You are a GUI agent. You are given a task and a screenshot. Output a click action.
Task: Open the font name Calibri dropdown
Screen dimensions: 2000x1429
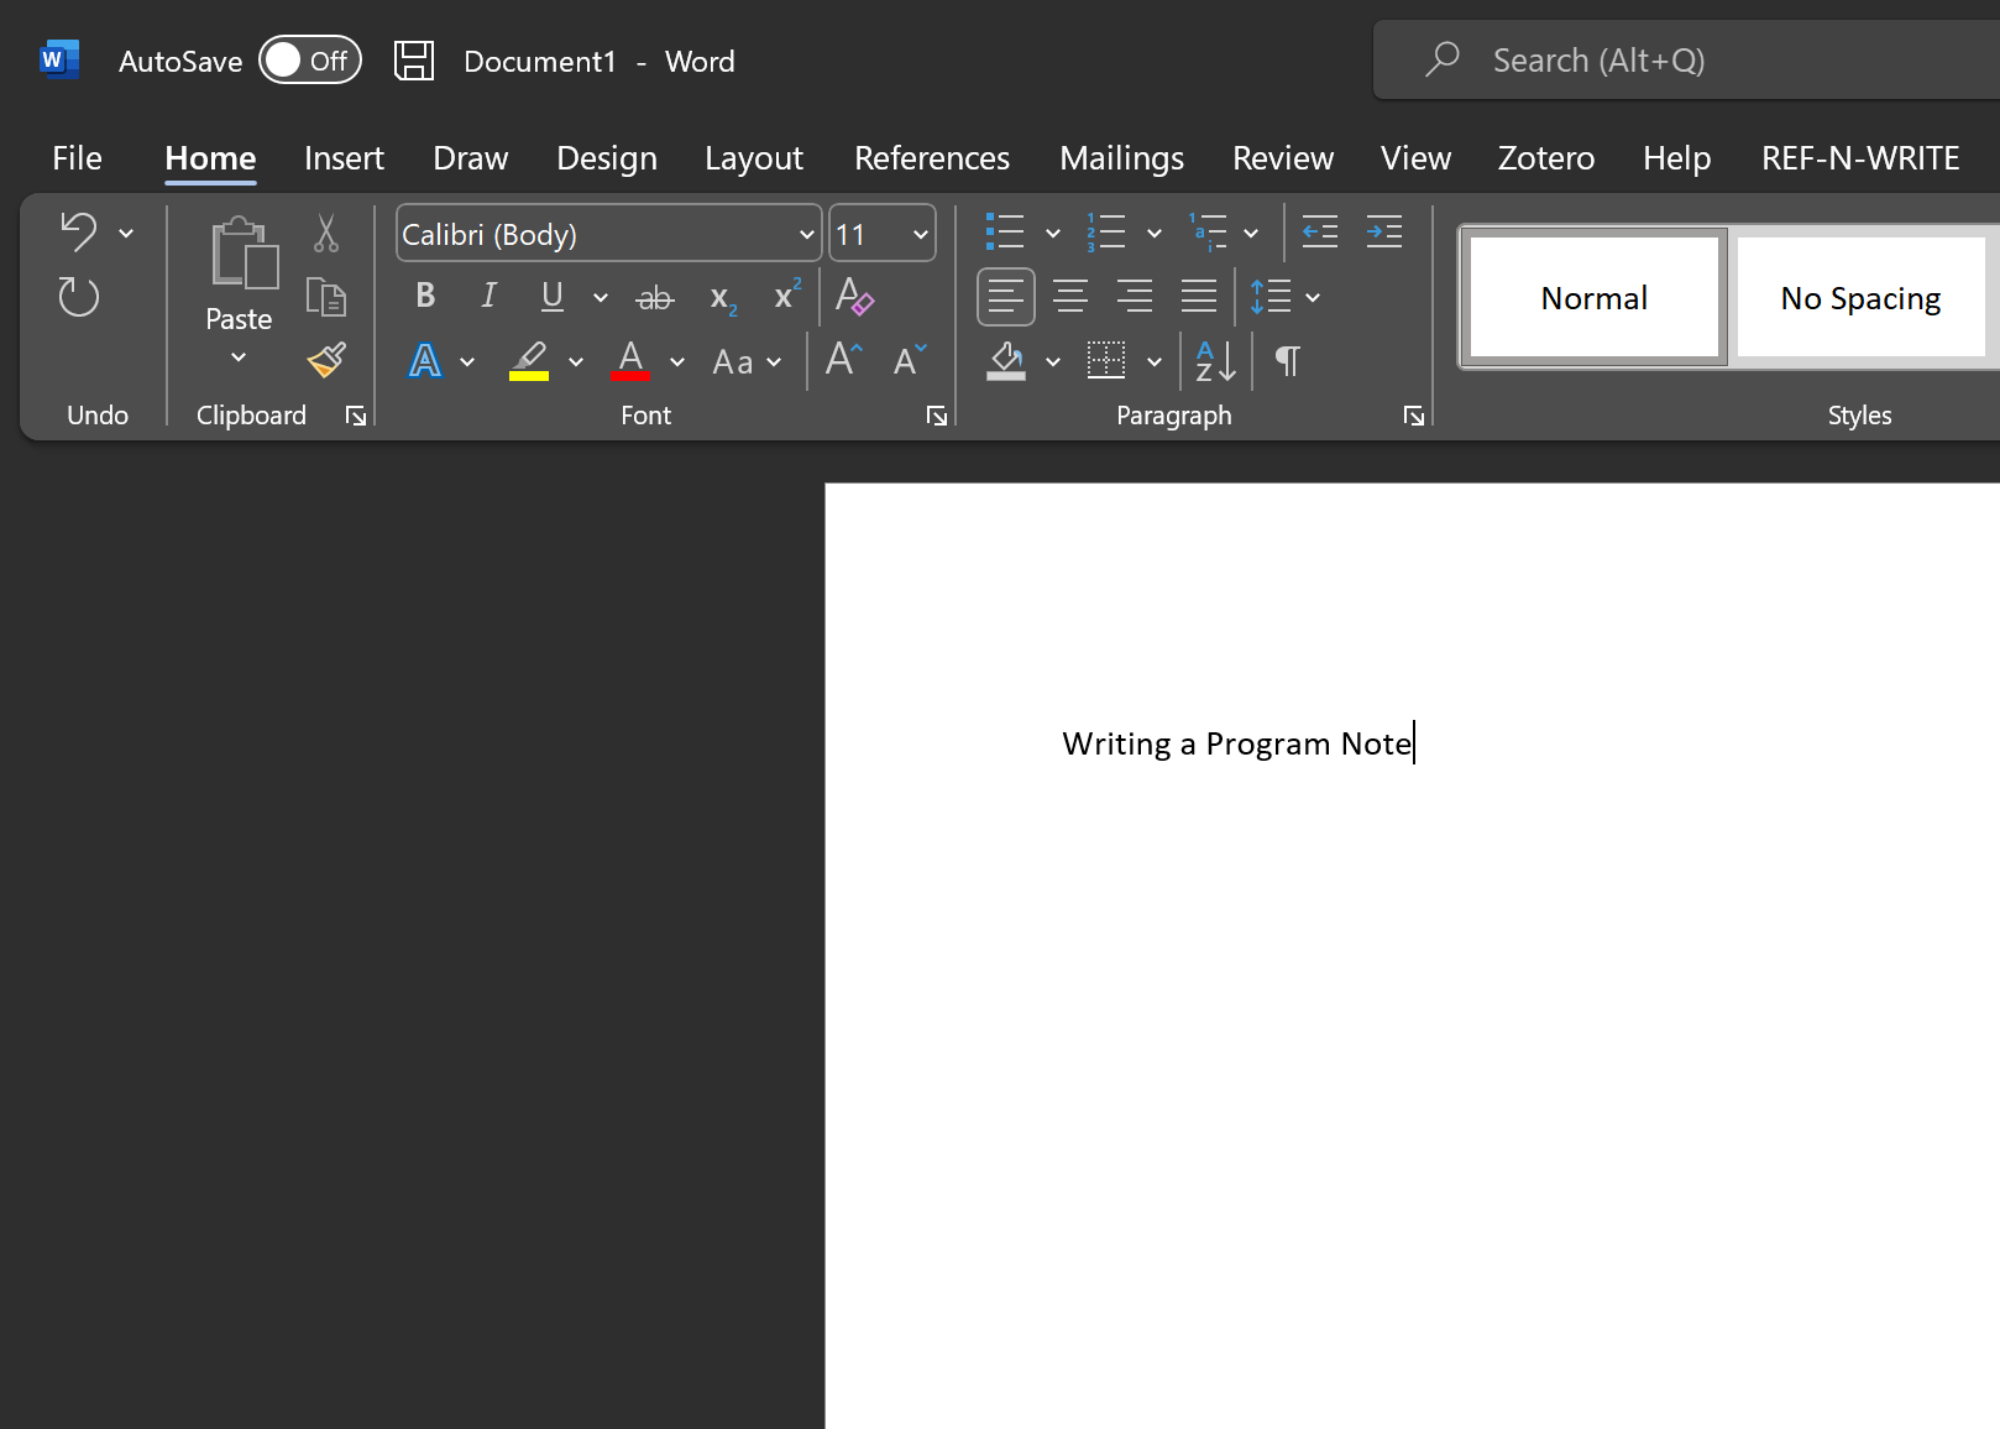tap(806, 235)
